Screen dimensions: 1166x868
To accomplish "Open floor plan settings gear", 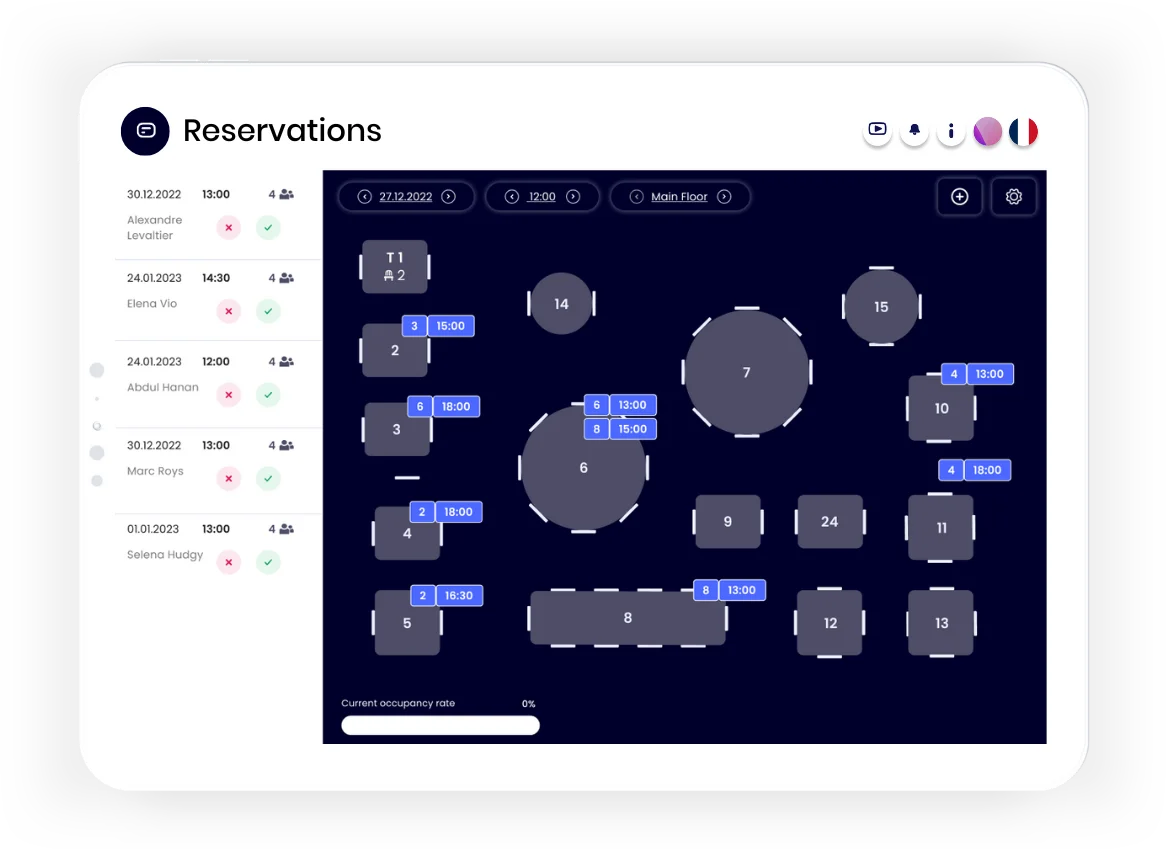I will coord(1014,196).
